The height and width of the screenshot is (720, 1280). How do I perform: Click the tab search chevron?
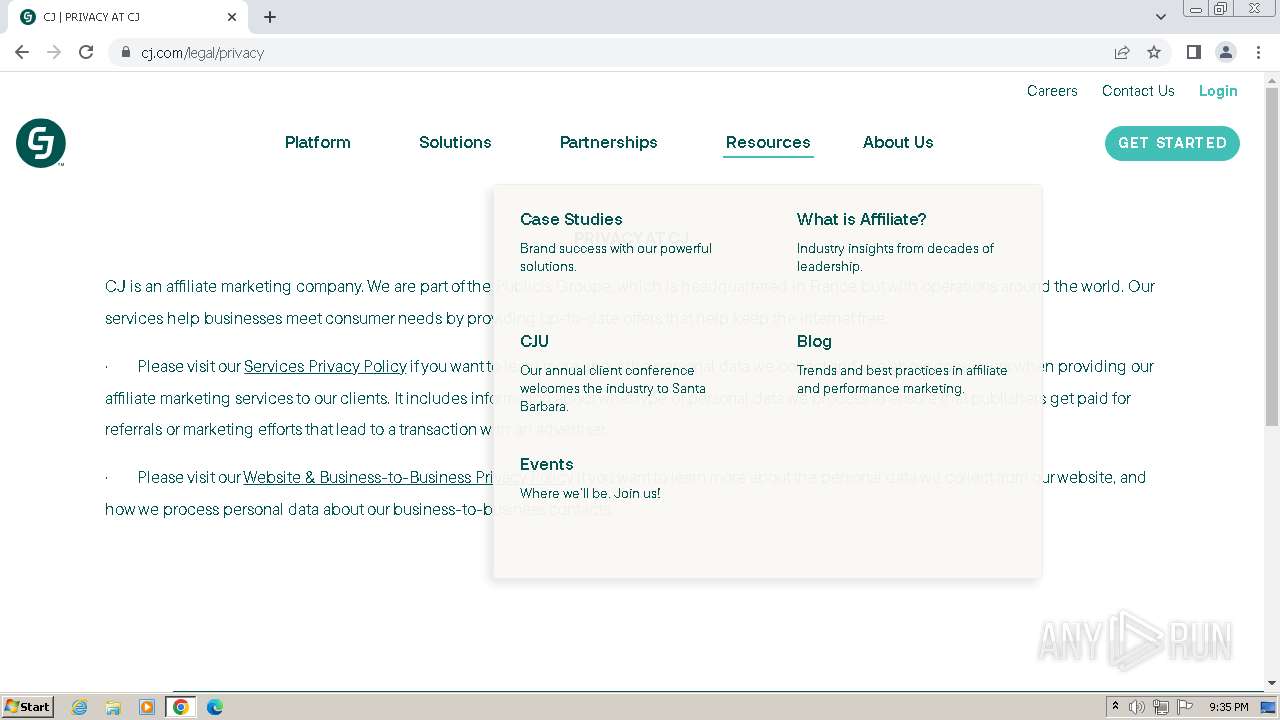(x=1161, y=17)
